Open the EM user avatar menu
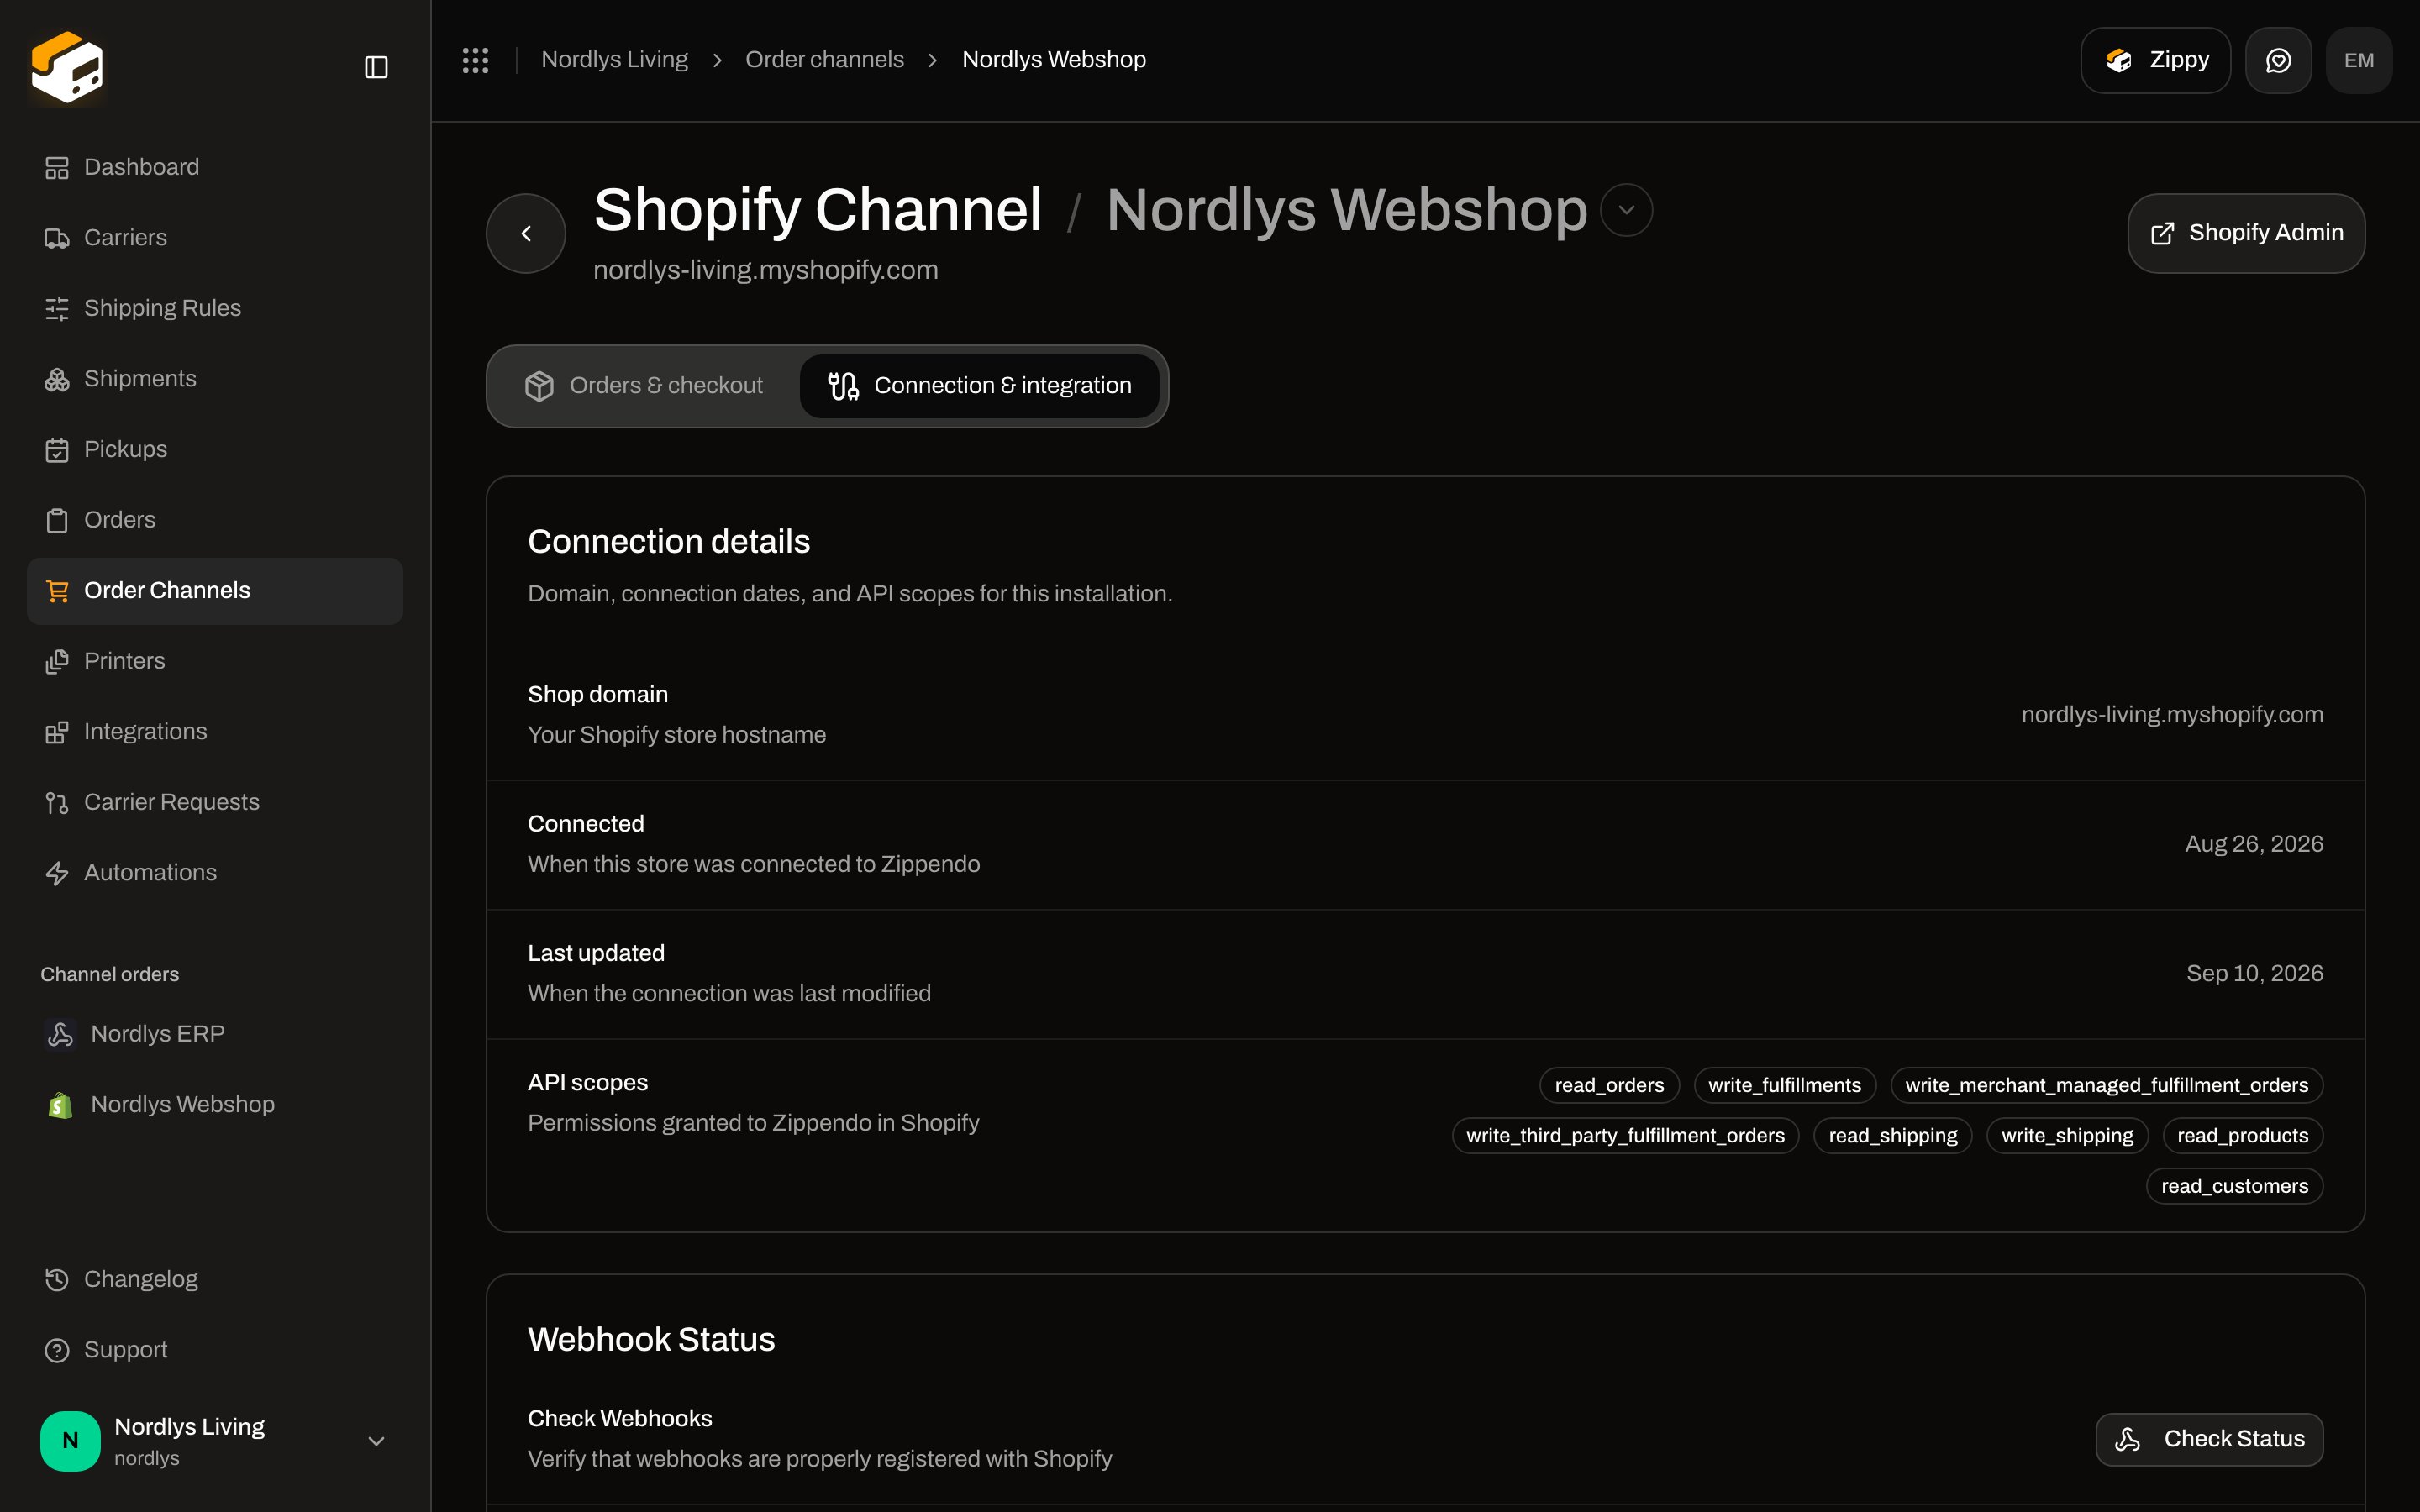The height and width of the screenshot is (1512, 2420). (x=2359, y=60)
